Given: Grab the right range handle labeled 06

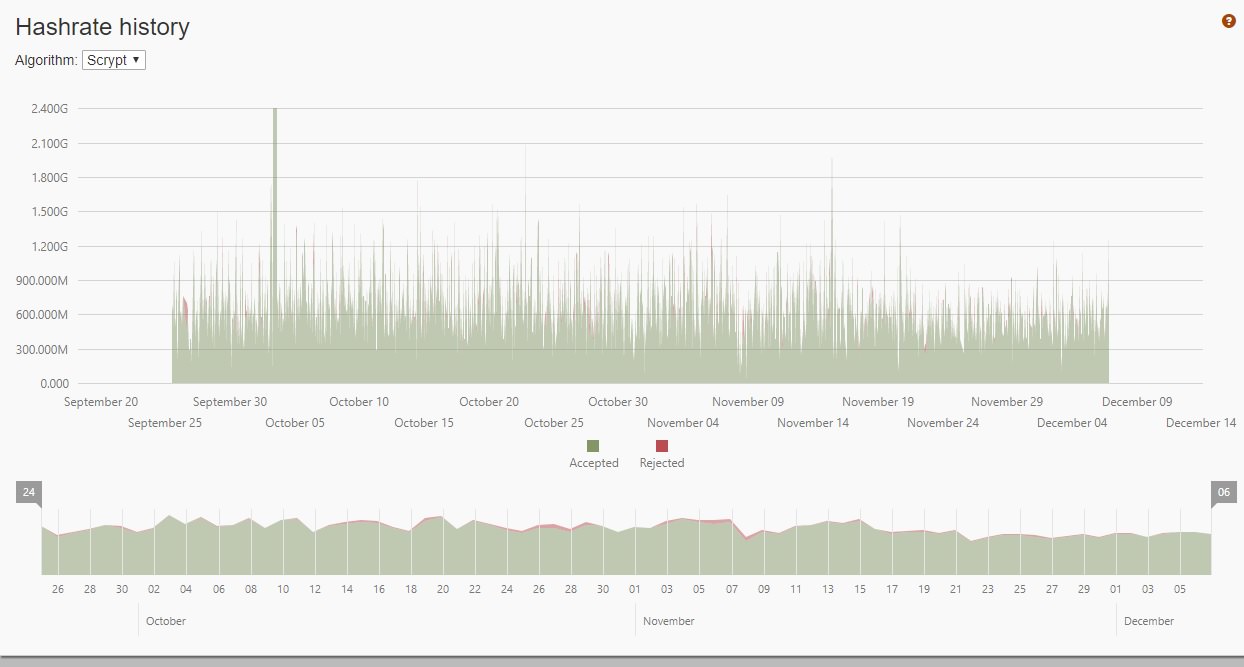Looking at the screenshot, I should tap(1223, 492).
